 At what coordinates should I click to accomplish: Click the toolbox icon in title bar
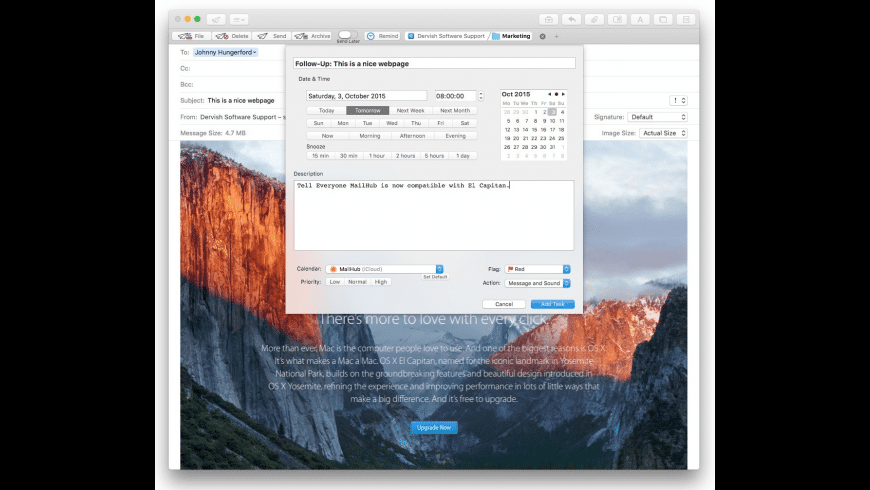point(548,19)
